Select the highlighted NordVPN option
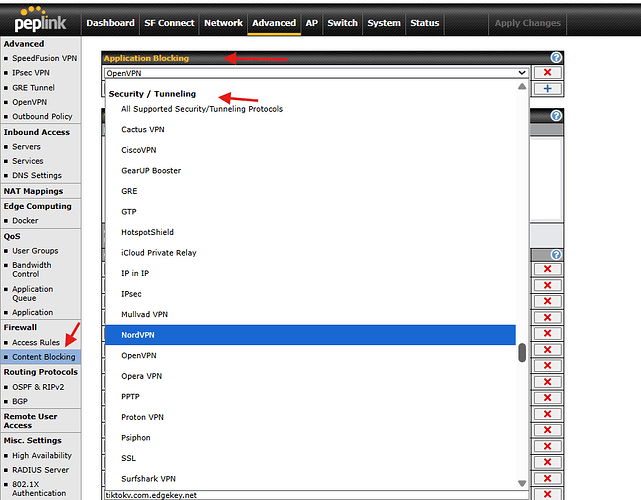This screenshot has height=500, width=641. [310, 335]
